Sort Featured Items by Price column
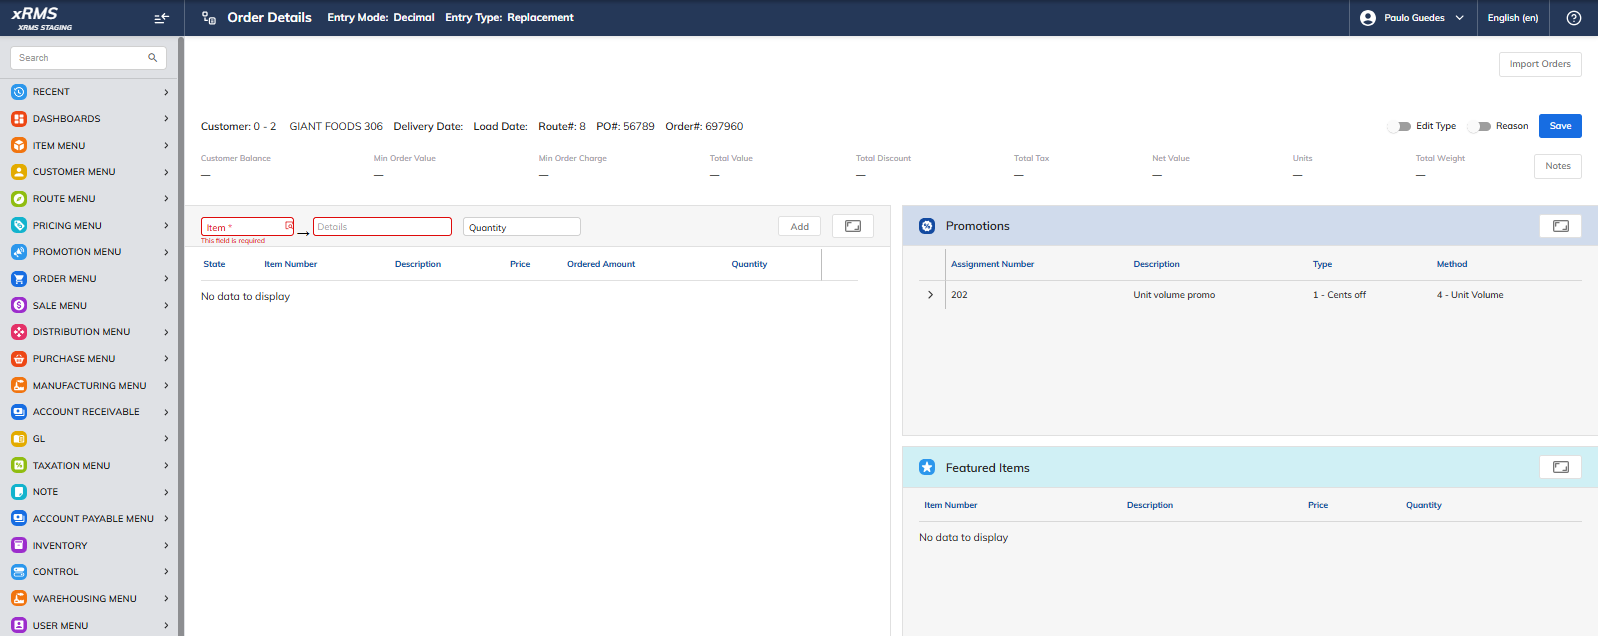The height and width of the screenshot is (636, 1598). pos(1318,505)
